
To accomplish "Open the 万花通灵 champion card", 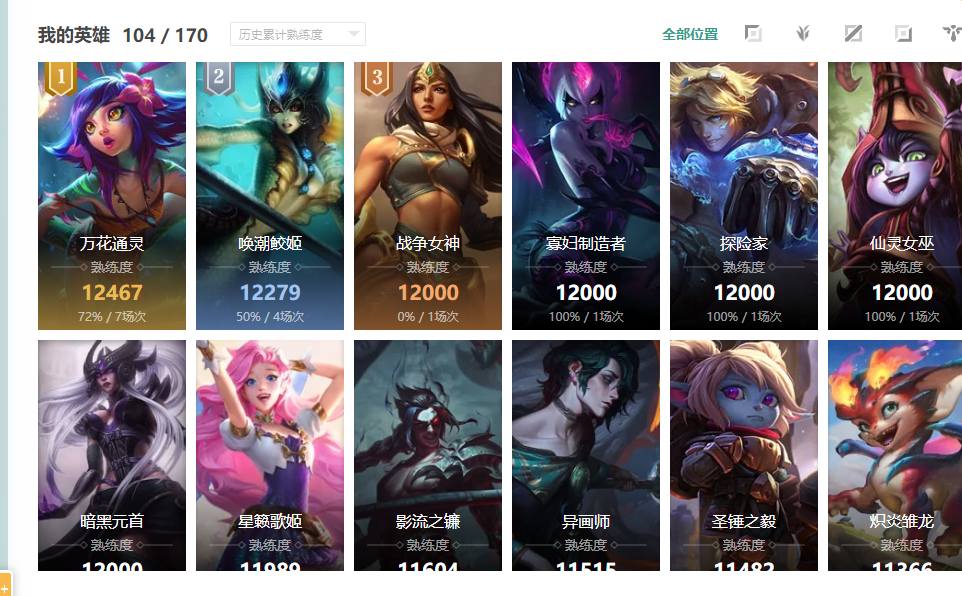I will pos(112,196).
